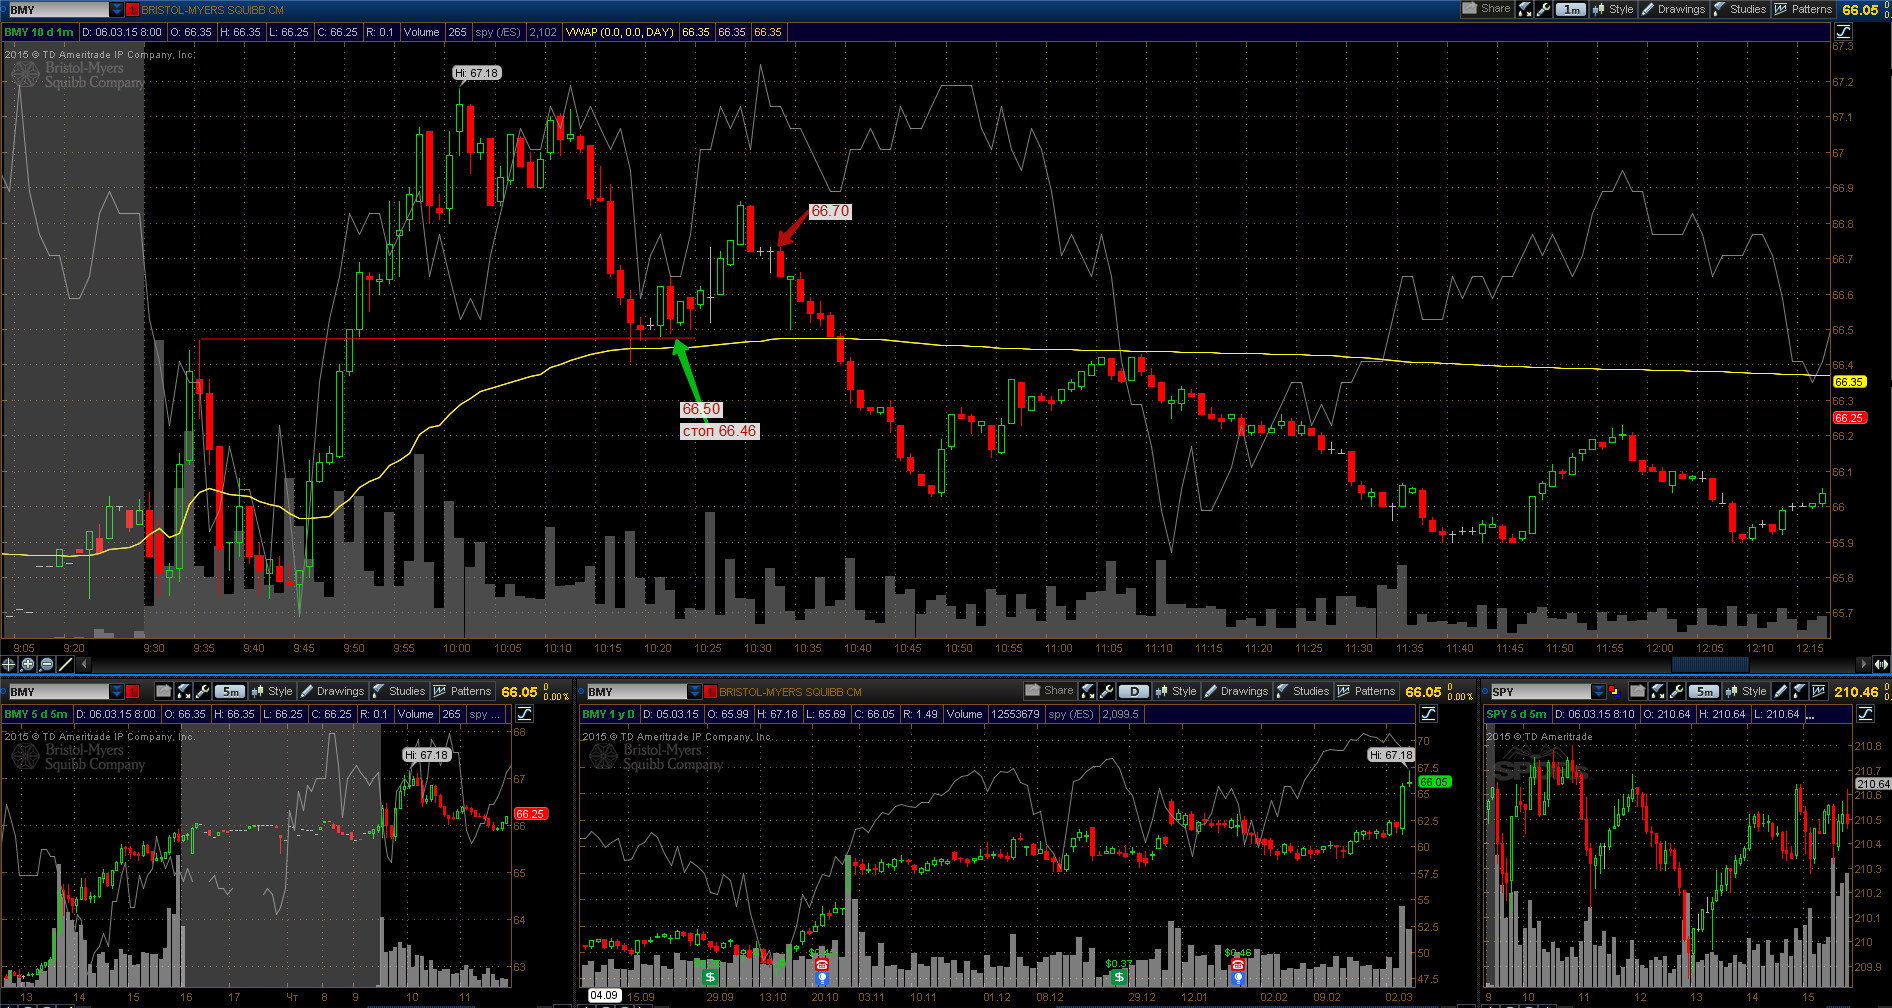Toggle log scale in bottom-left chart
The height and width of the screenshot is (1008, 1892).
pyautogui.click(x=525, y=714)
